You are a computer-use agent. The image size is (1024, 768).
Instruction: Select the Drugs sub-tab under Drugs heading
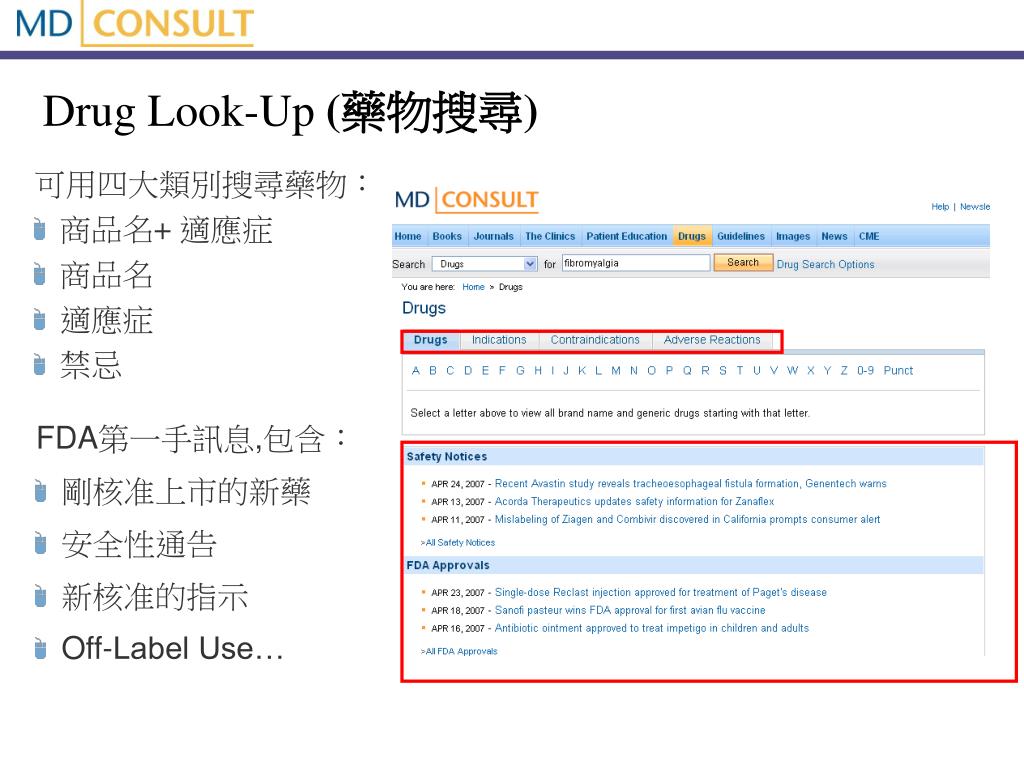430,340
